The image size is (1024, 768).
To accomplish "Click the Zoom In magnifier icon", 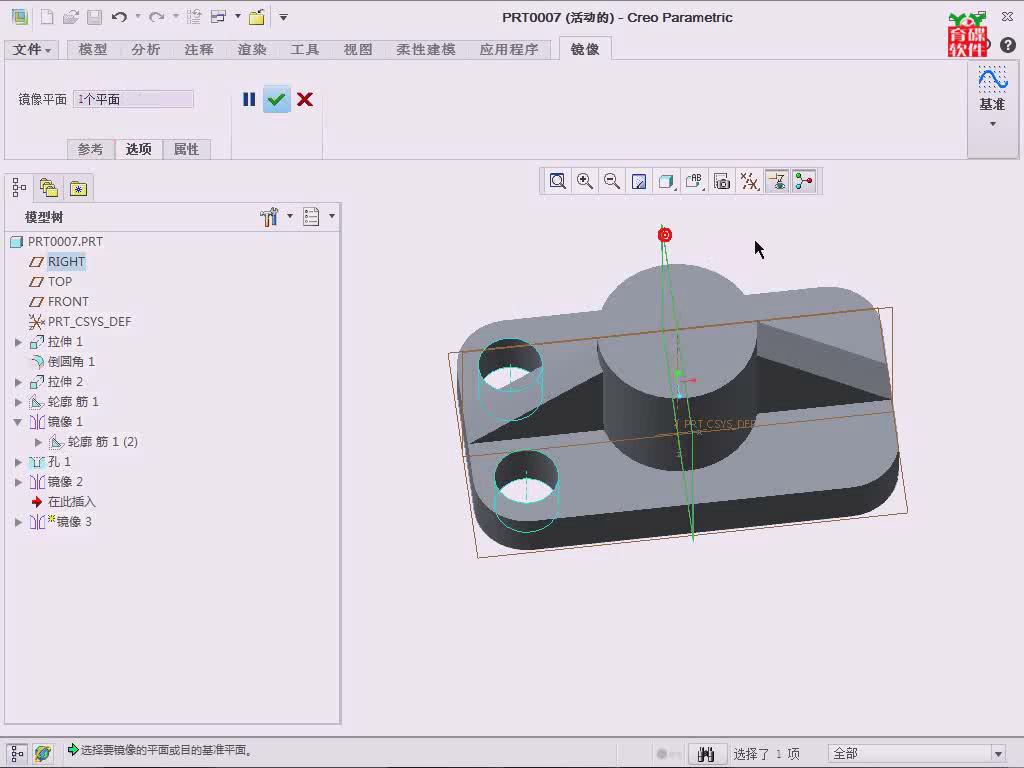I will (584, 181).
